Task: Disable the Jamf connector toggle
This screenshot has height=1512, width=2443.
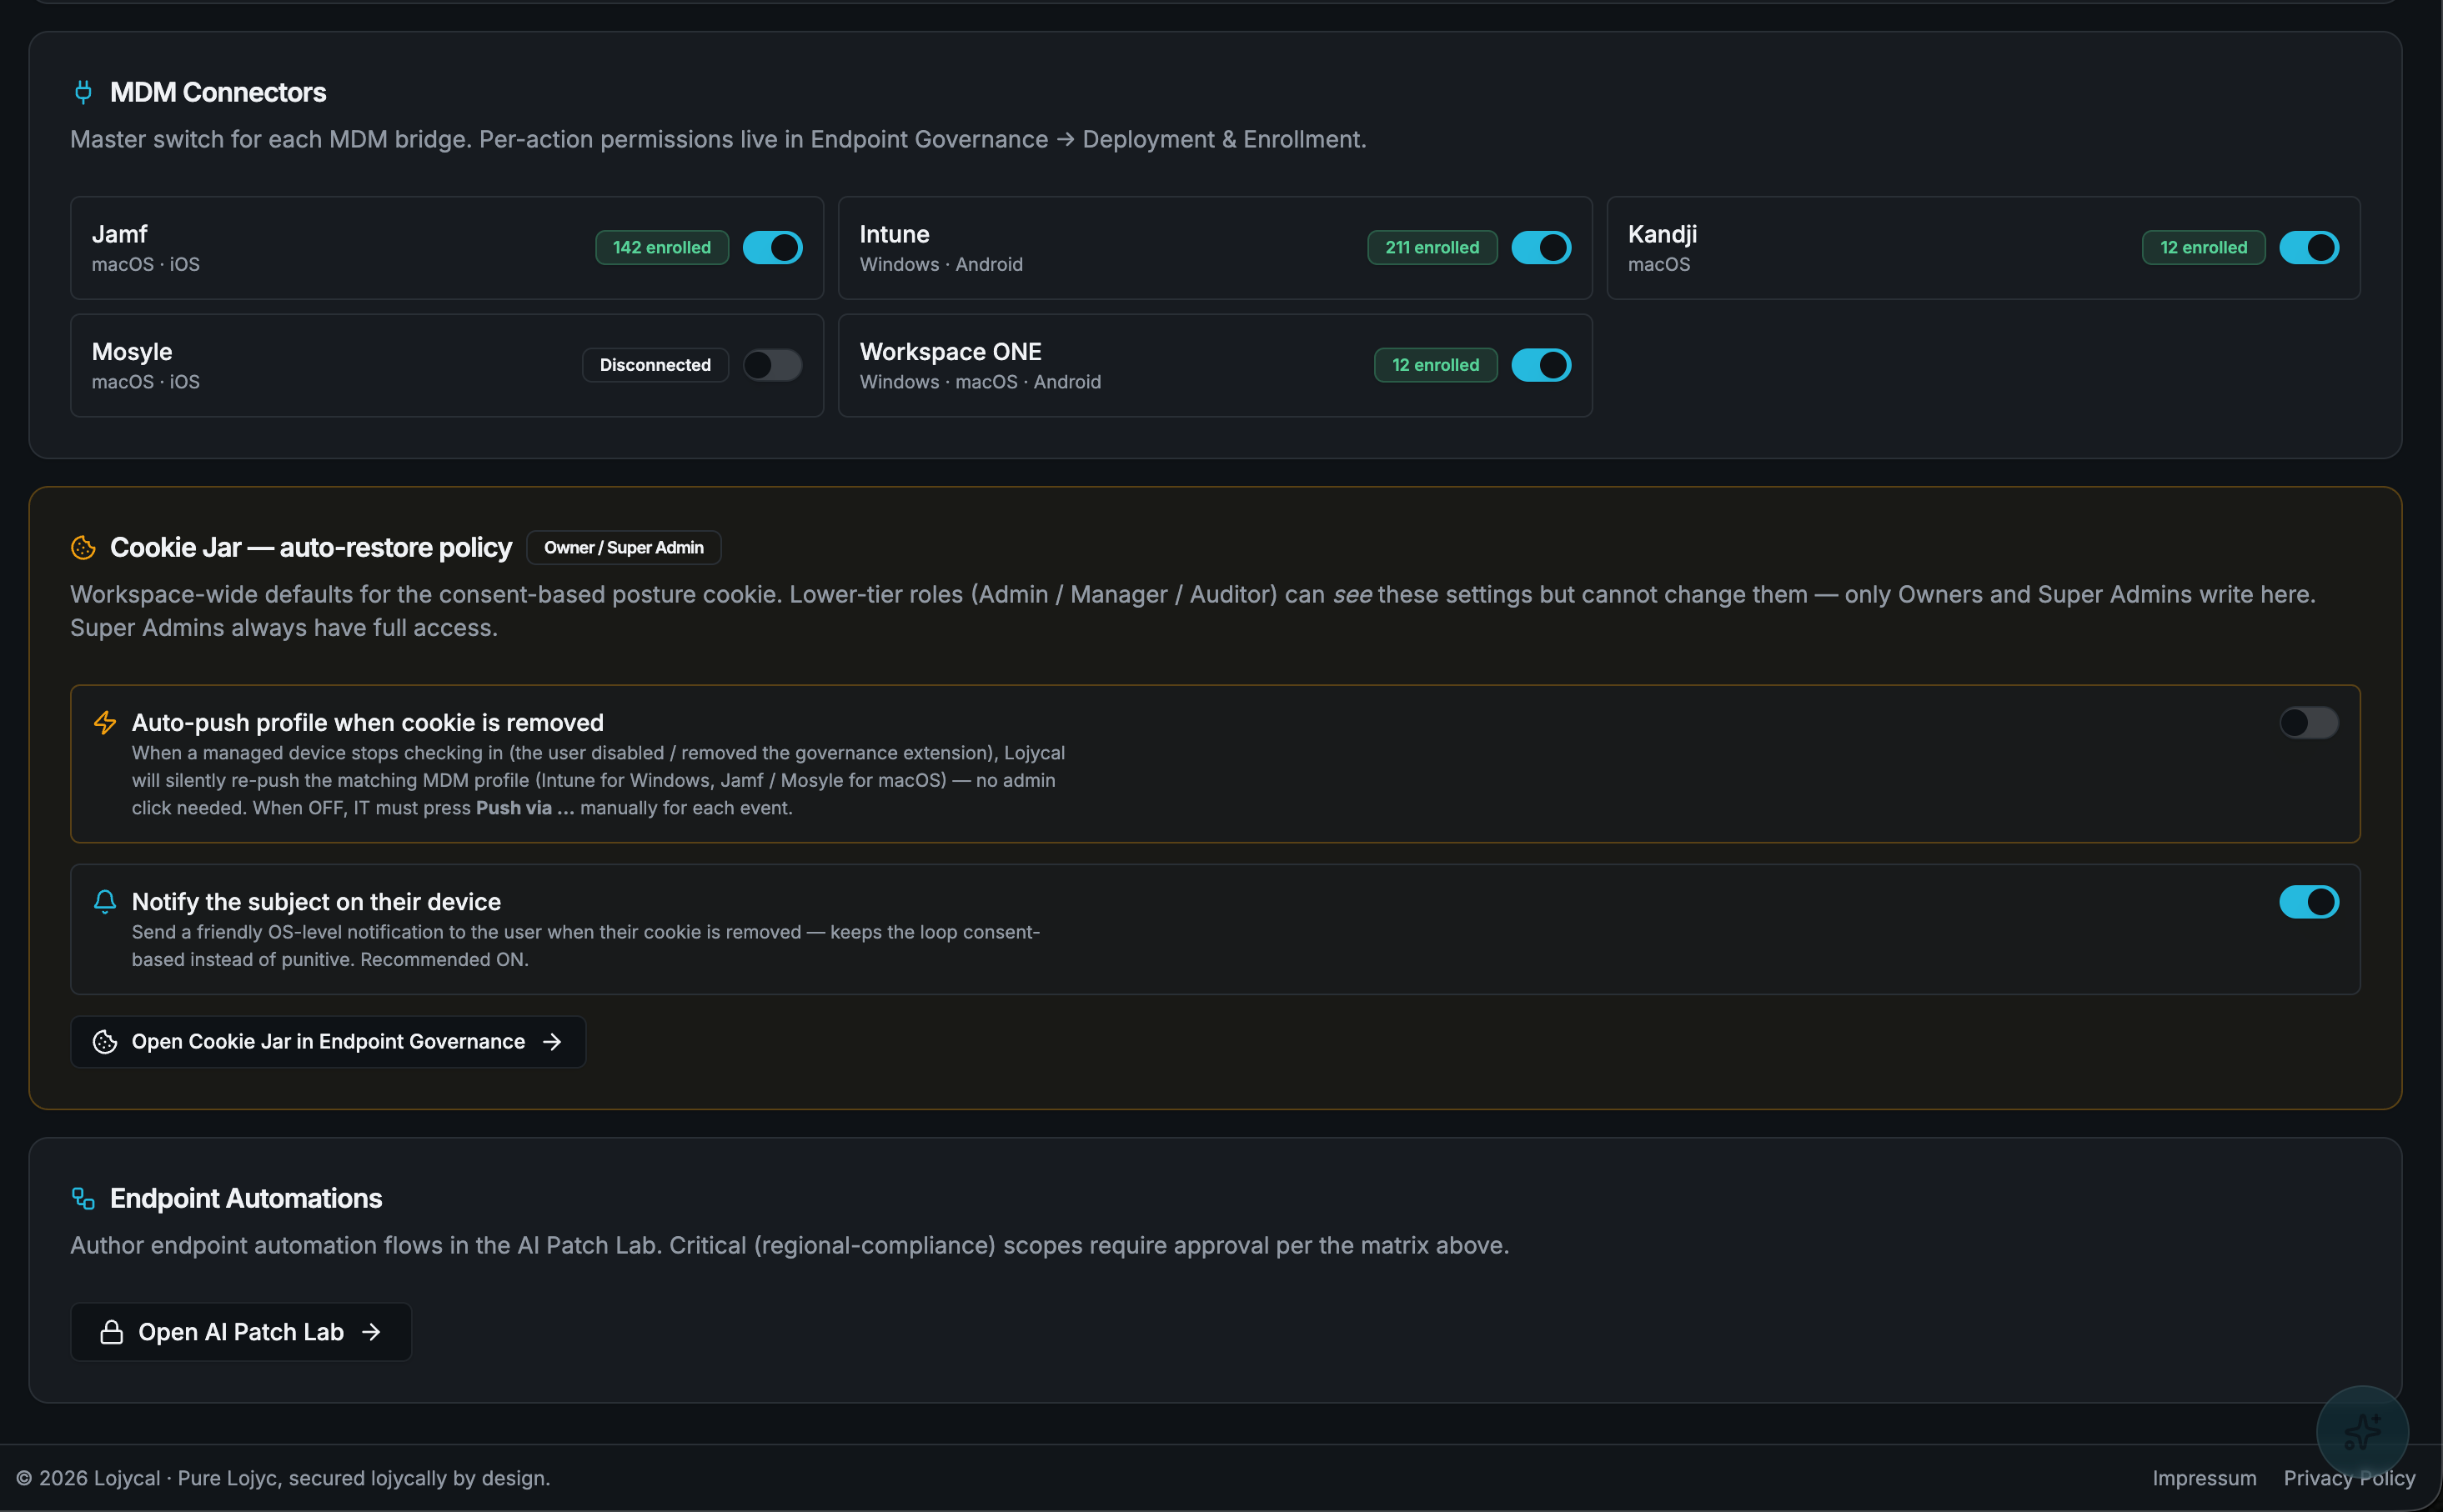Action: pos(772,248)
